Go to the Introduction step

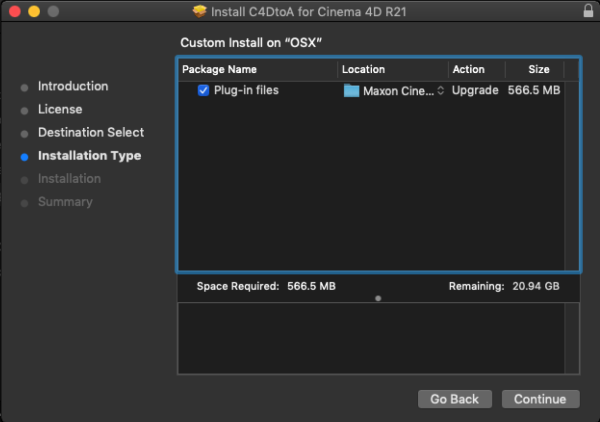(73, 87)
